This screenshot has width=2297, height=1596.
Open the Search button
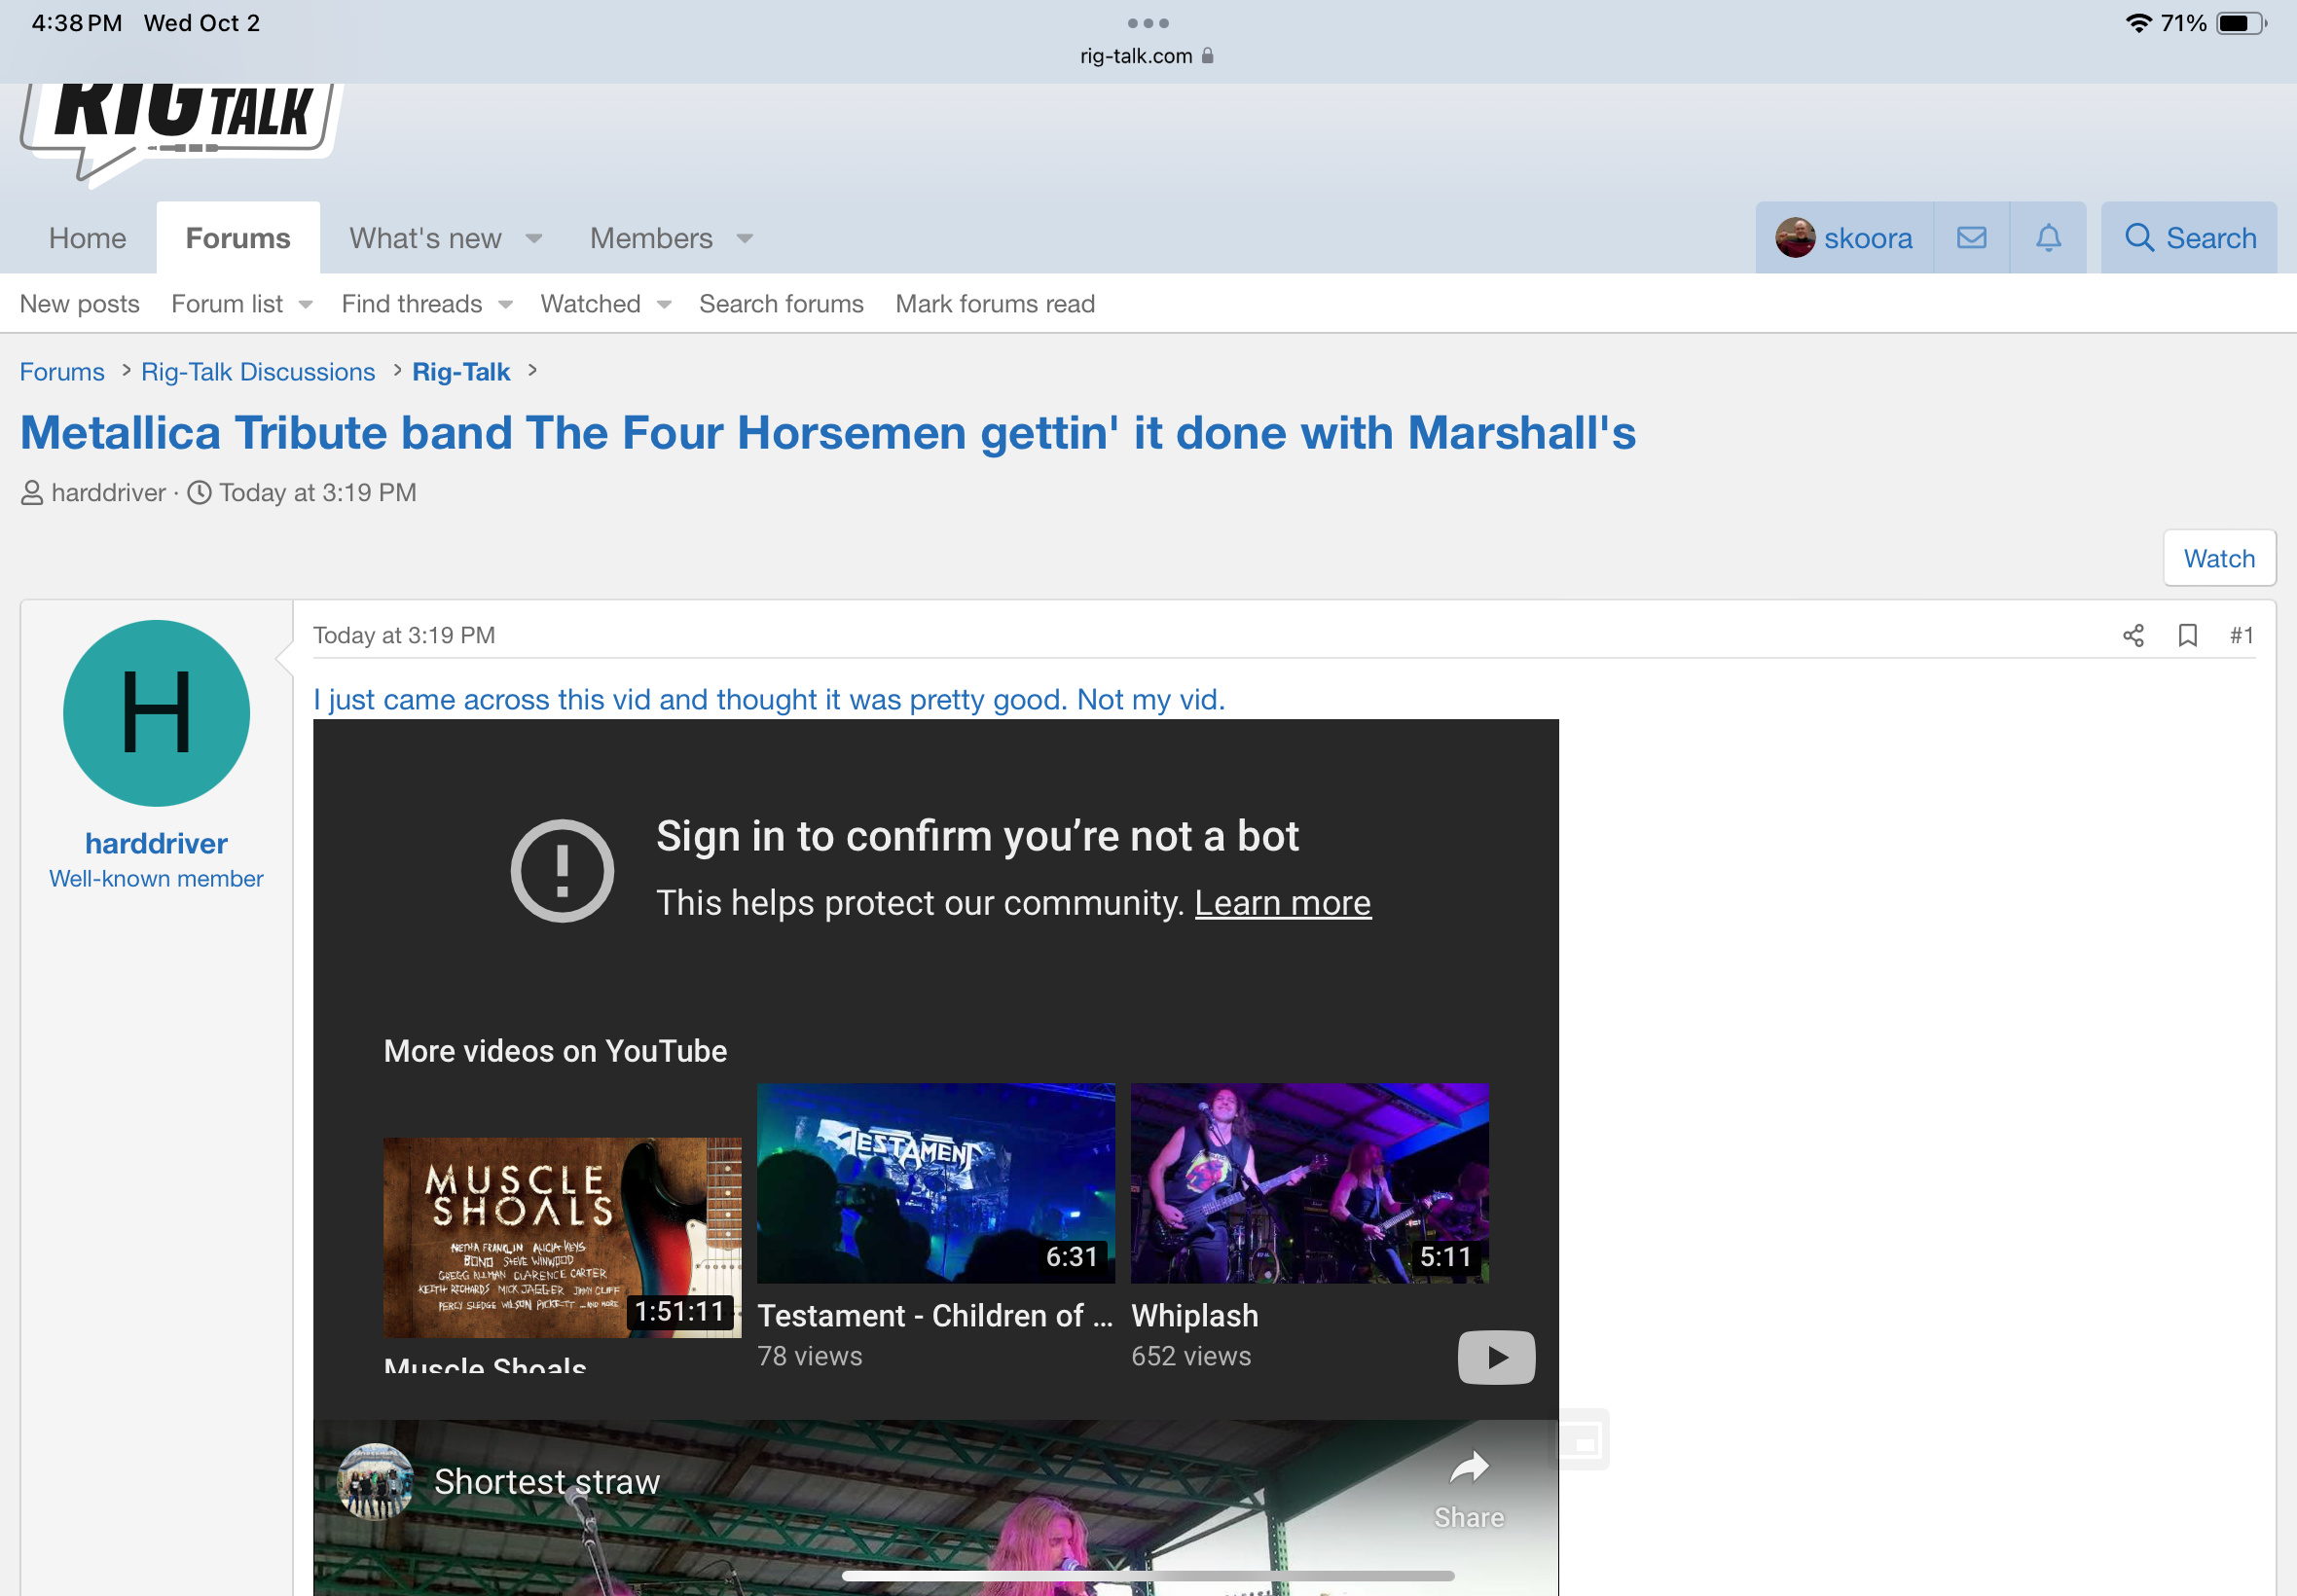2189,238
